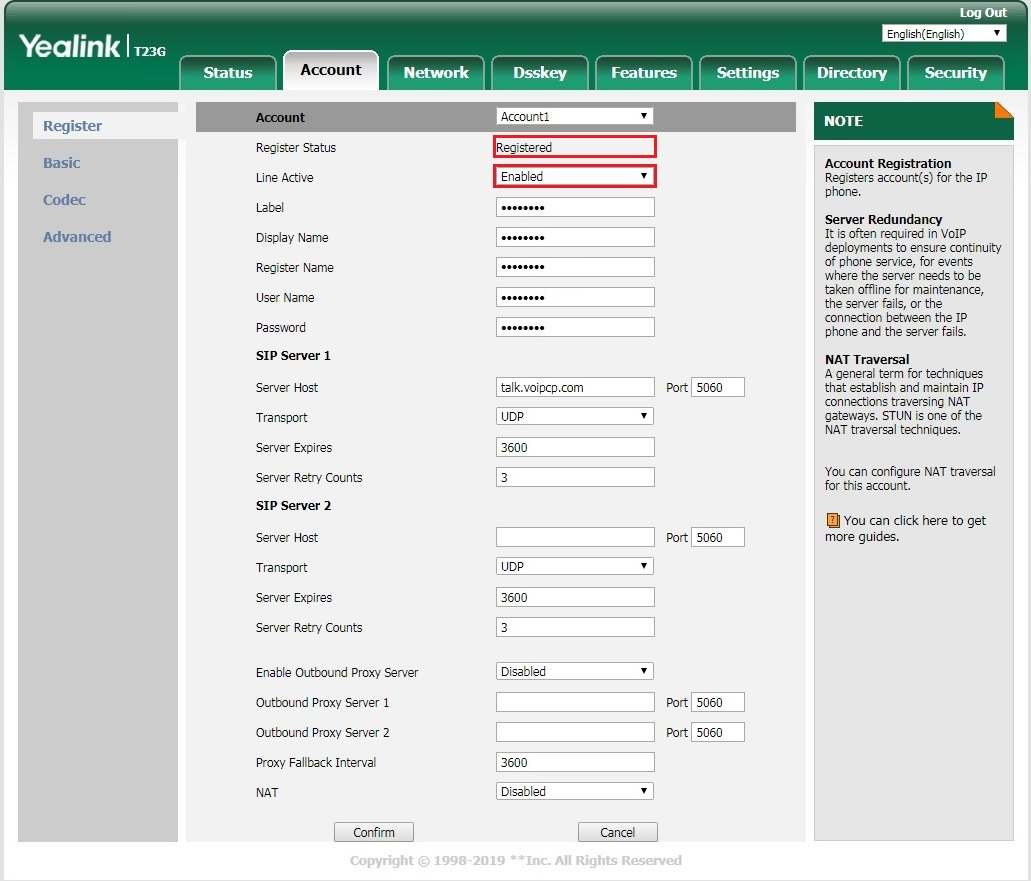The image size is (1031, 881).
Task: Open the Account selection dropdown
Action: coord(574,116)
